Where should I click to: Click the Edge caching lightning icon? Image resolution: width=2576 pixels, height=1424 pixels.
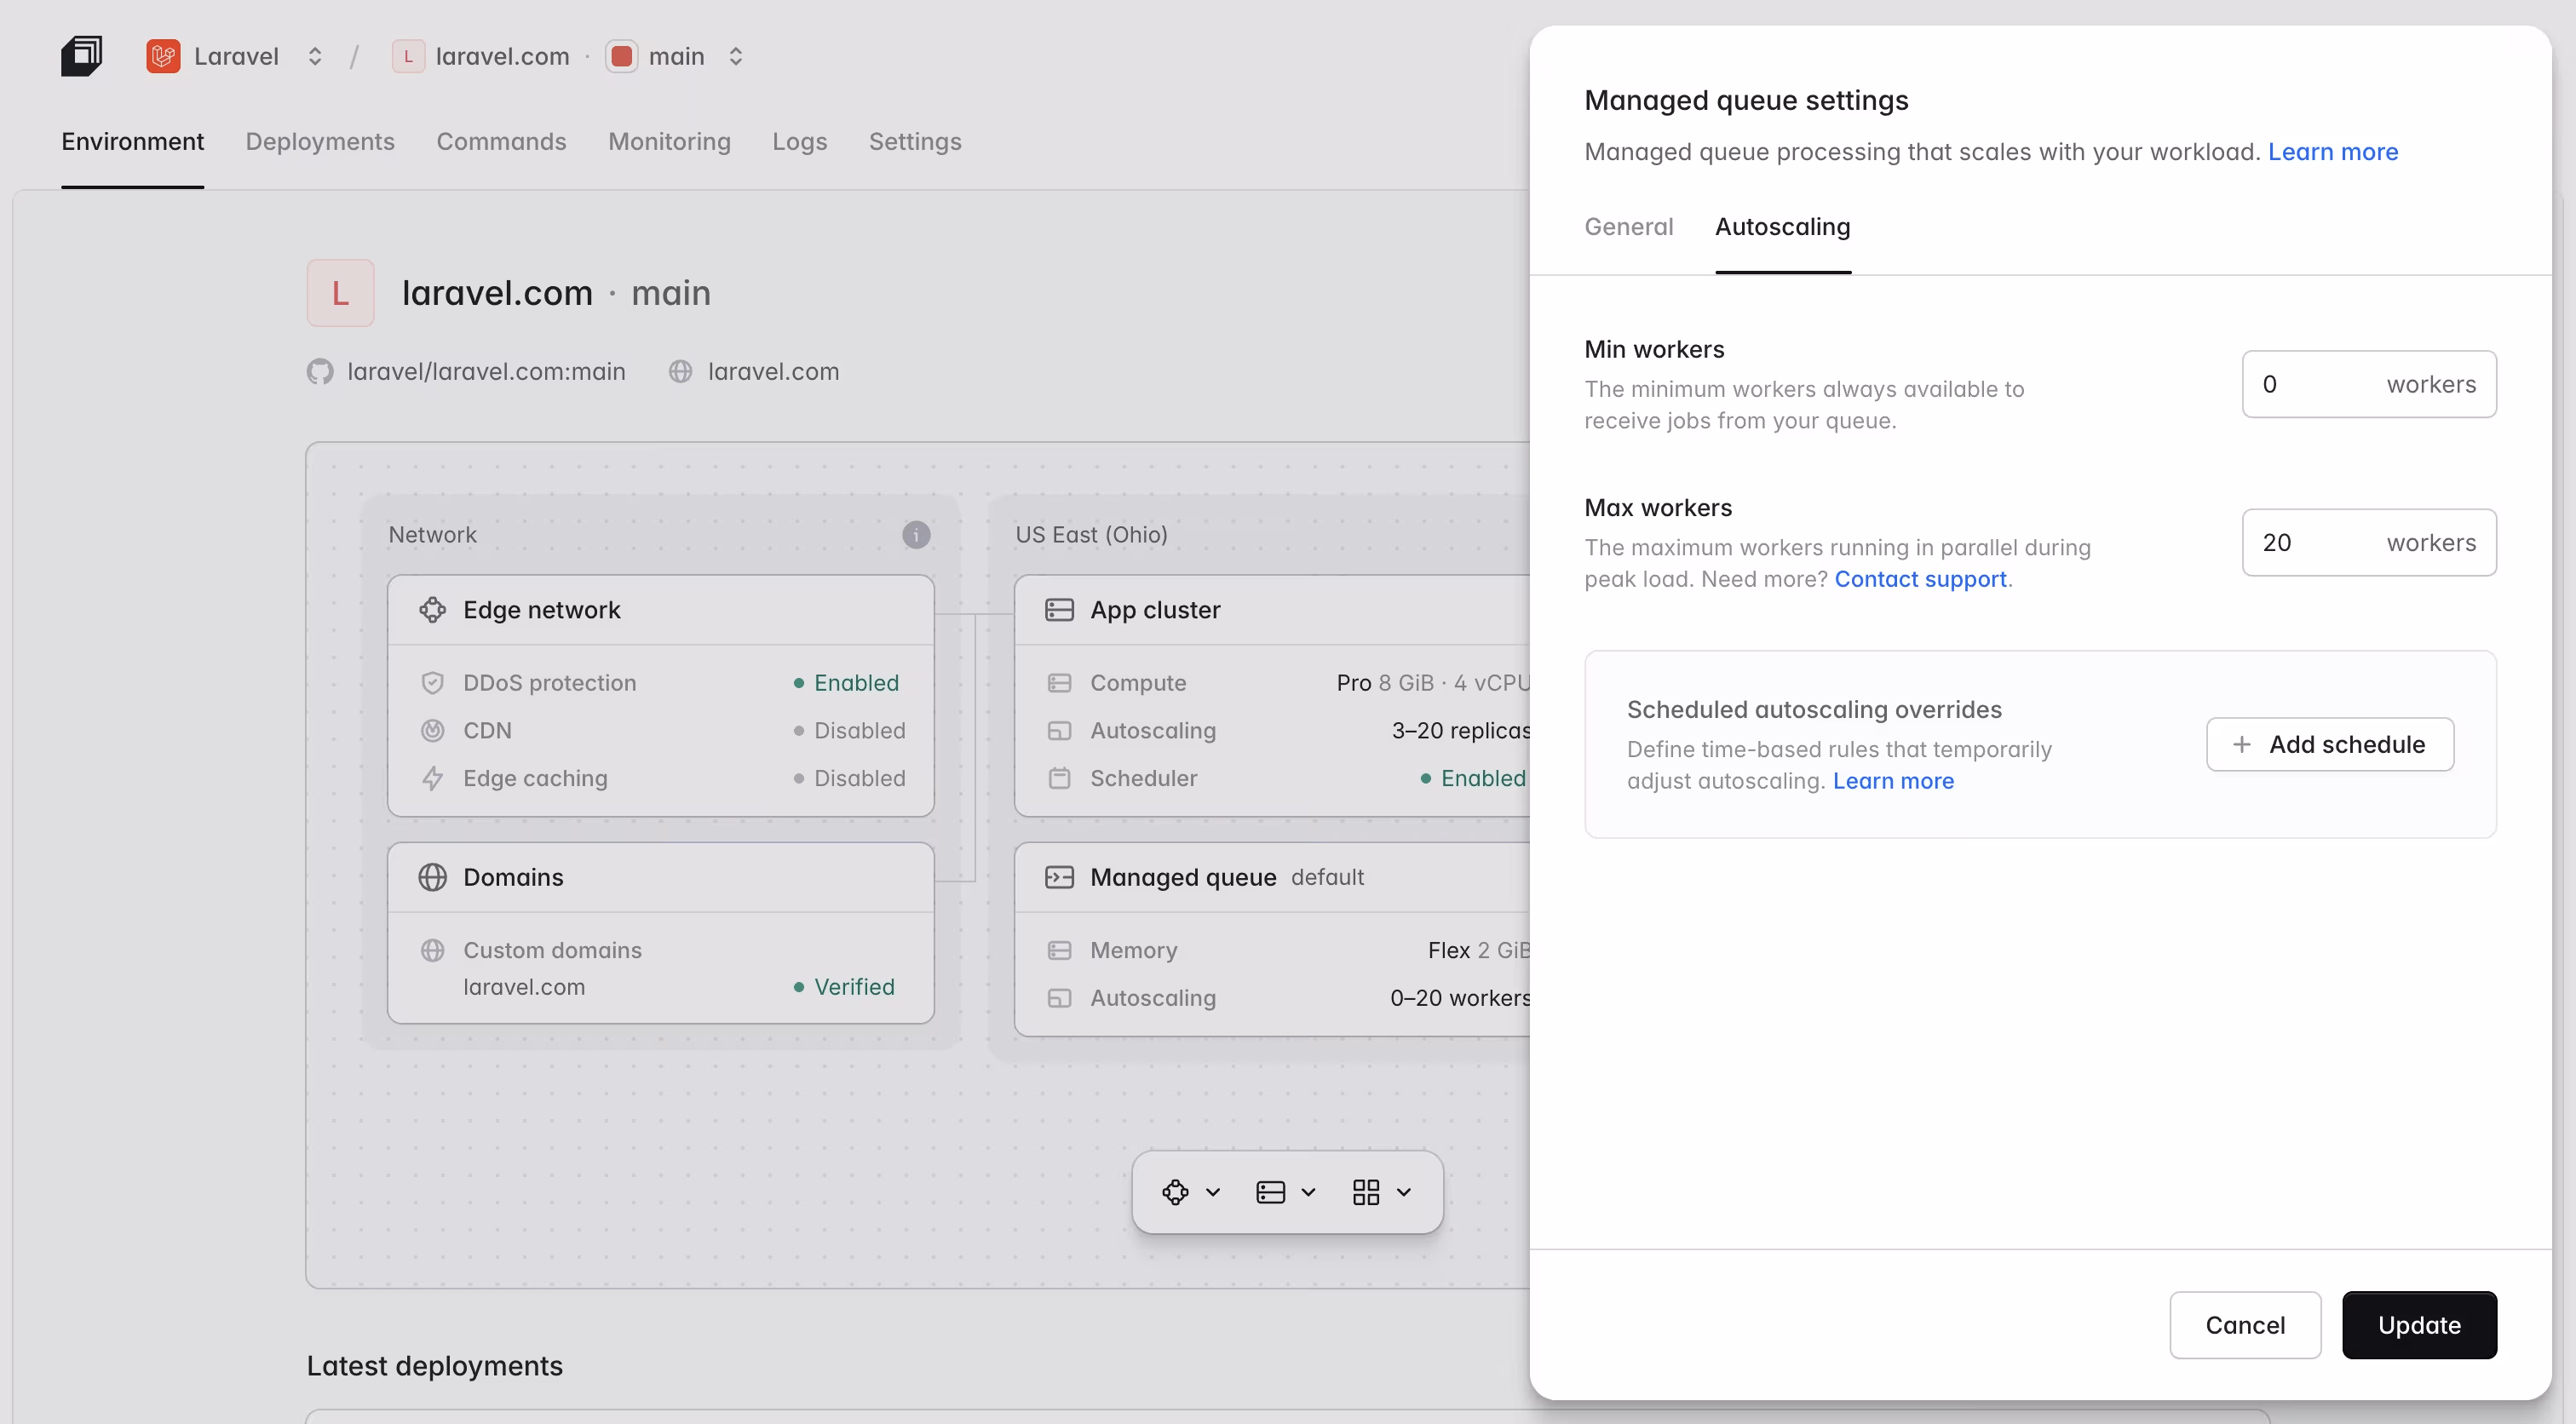point(432,779)
